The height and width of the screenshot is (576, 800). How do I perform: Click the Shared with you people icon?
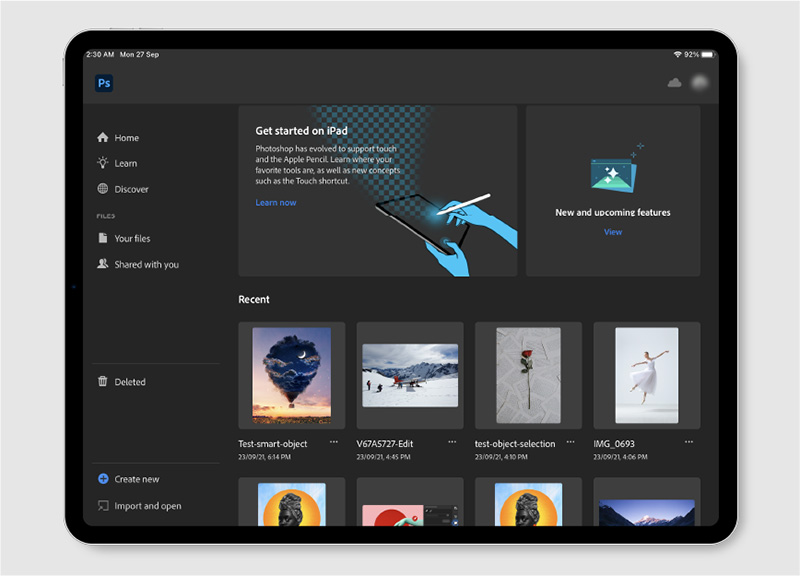point(103,264)
